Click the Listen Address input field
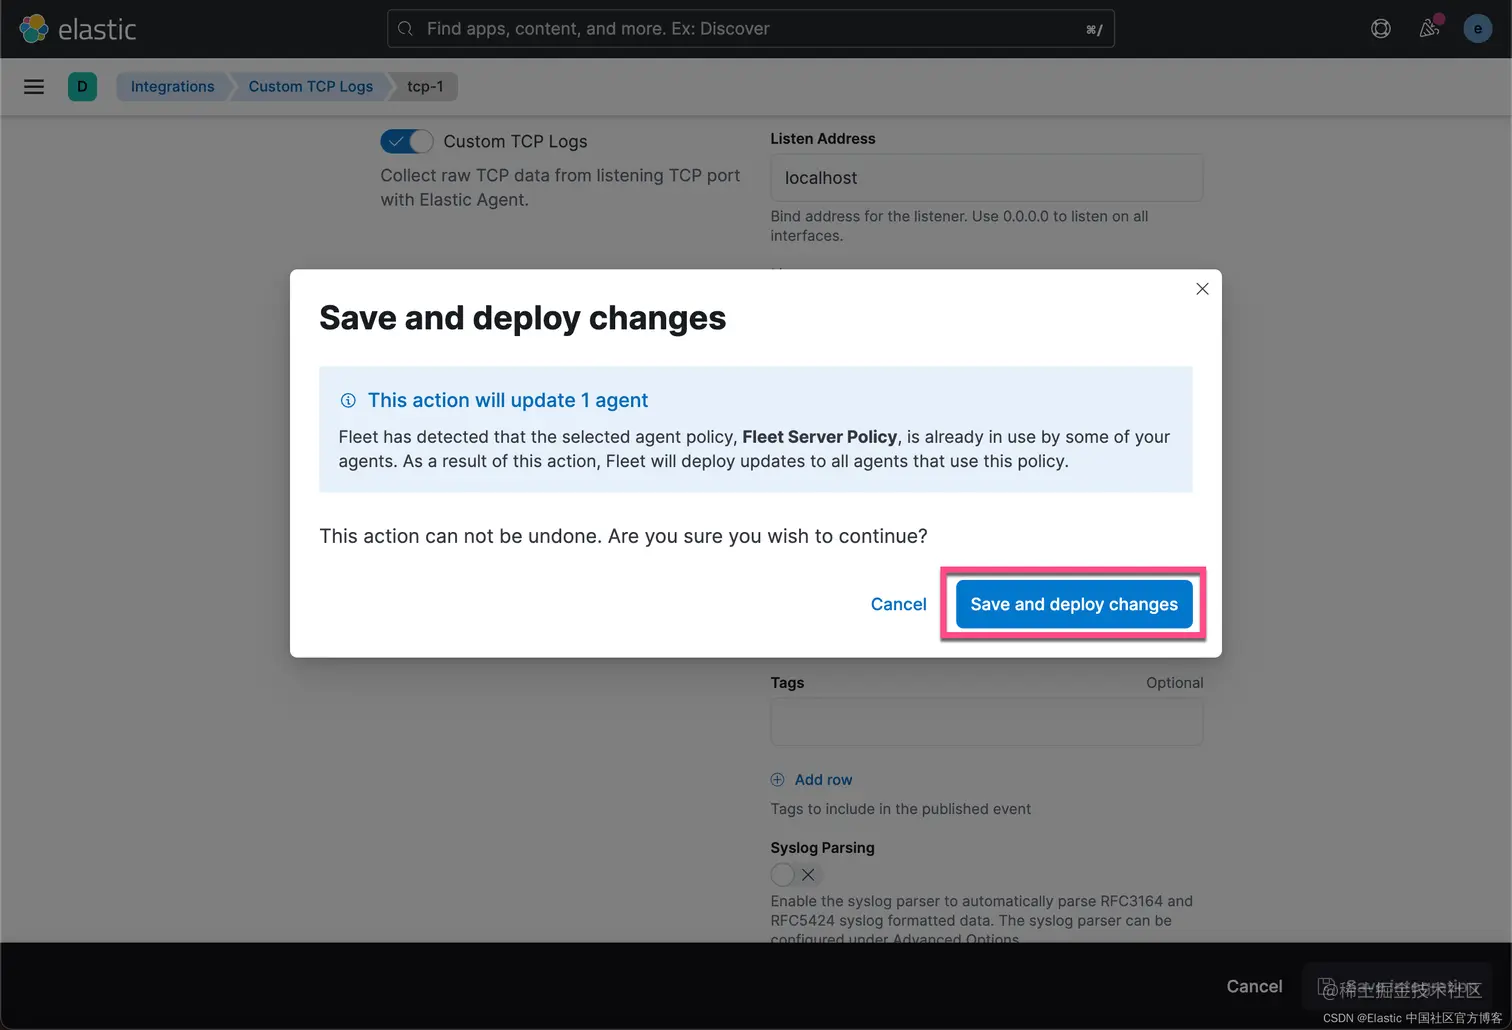 [986, 178]
